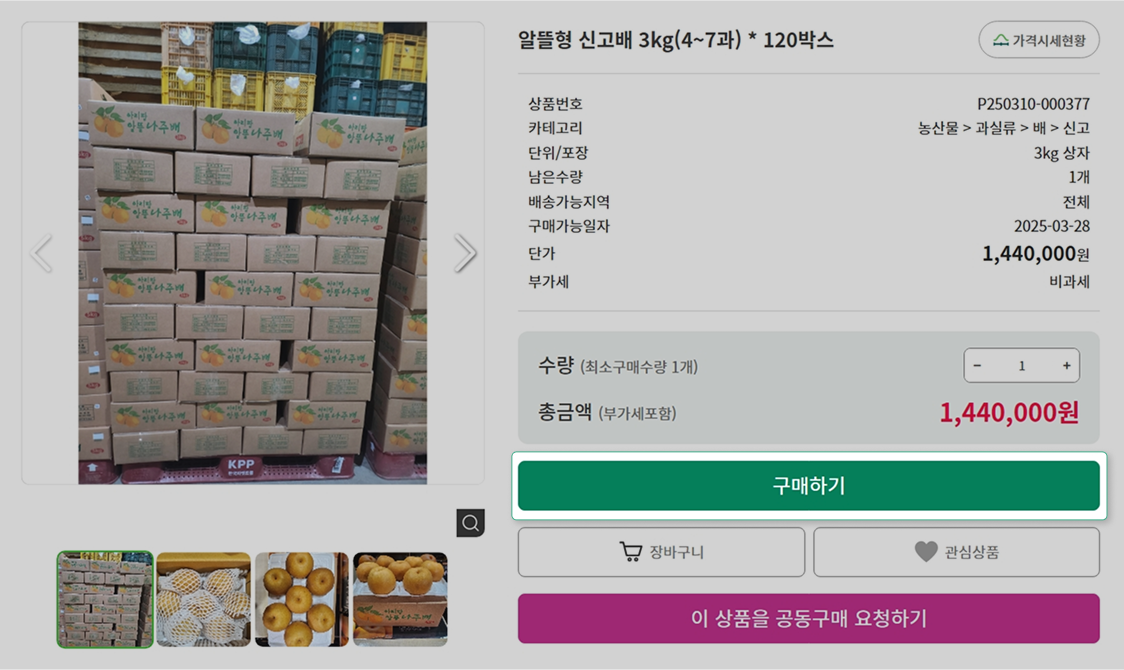The height and width of the screenshot is (670, 1124).
Task: Open the 가격시세현황 price status button
Action: tap(1039, 40)
